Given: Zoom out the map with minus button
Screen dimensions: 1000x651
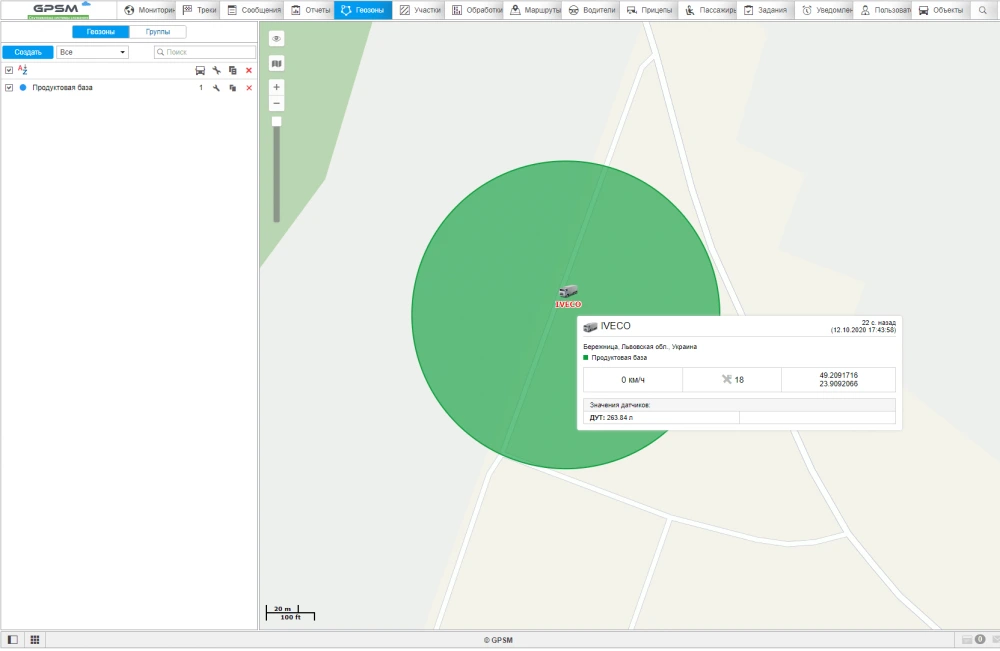Looking at the screenshot, I should (277, 103).
